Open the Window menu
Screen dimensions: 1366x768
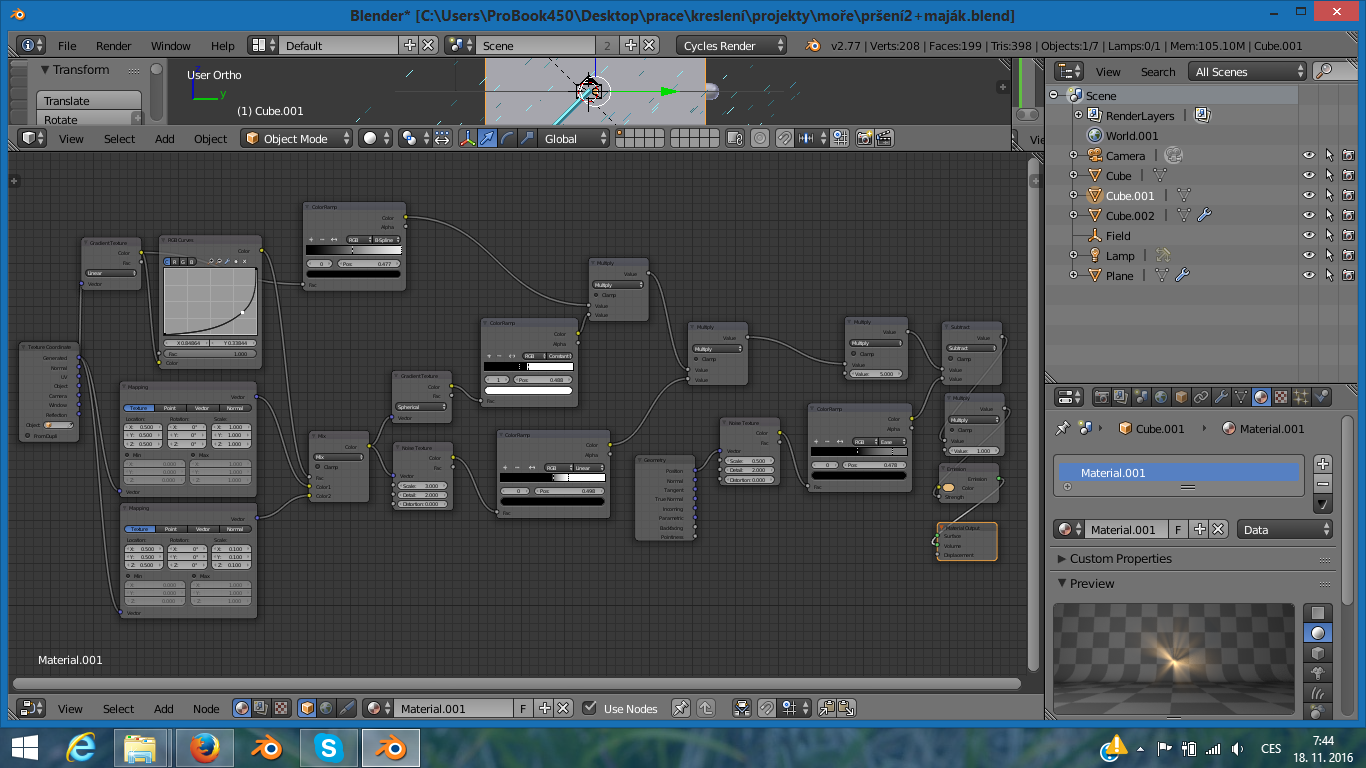point(170,45)
